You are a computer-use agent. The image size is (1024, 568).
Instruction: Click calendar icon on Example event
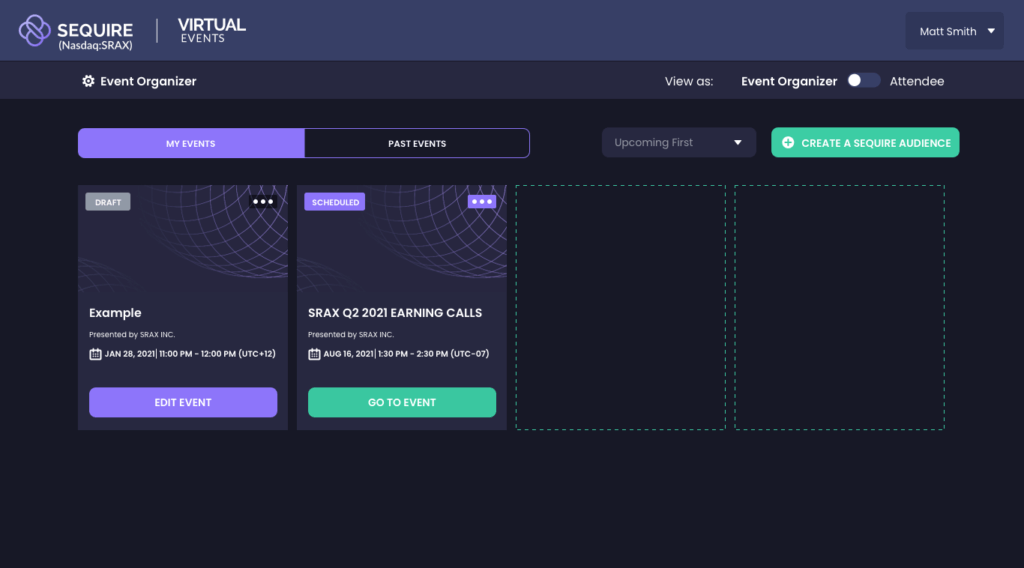pos(95,354)
